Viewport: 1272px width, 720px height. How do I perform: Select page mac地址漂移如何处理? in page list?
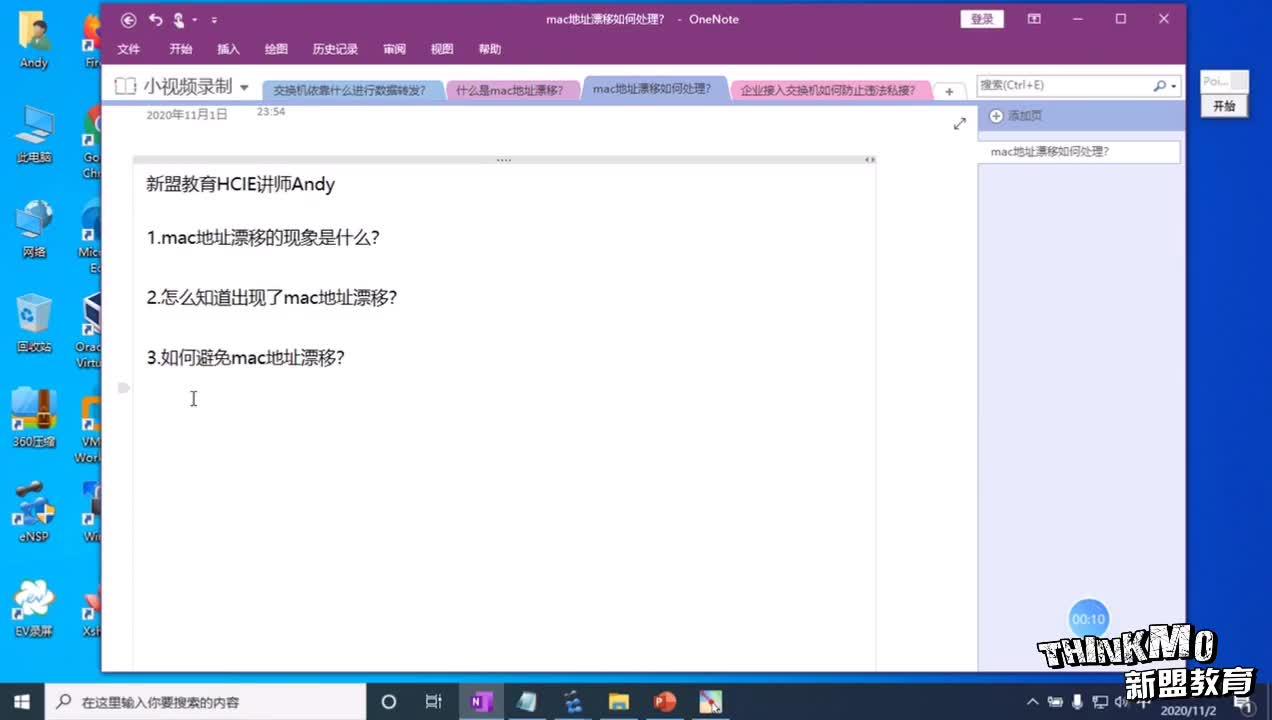point(1079,152)
